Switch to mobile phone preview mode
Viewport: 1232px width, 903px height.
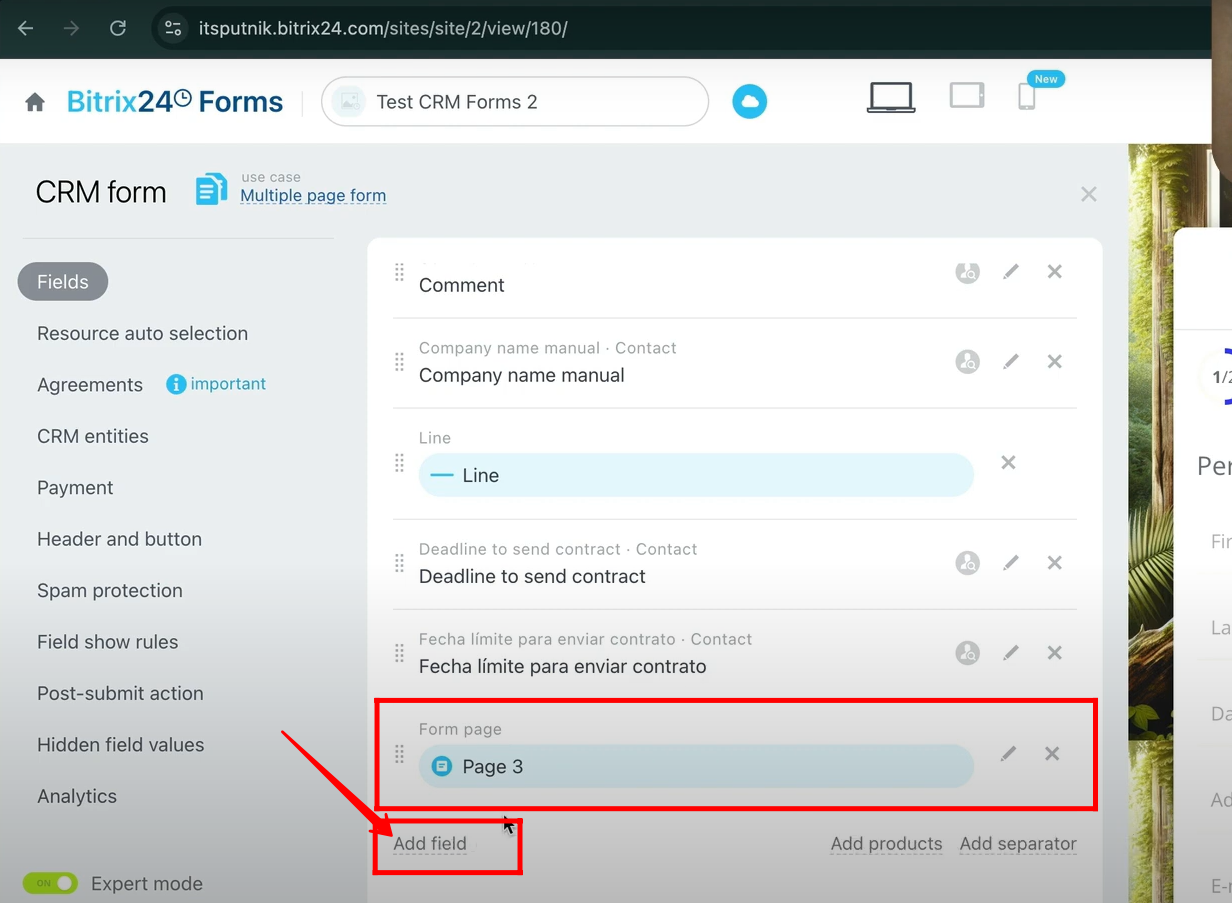click(1026, 96)
